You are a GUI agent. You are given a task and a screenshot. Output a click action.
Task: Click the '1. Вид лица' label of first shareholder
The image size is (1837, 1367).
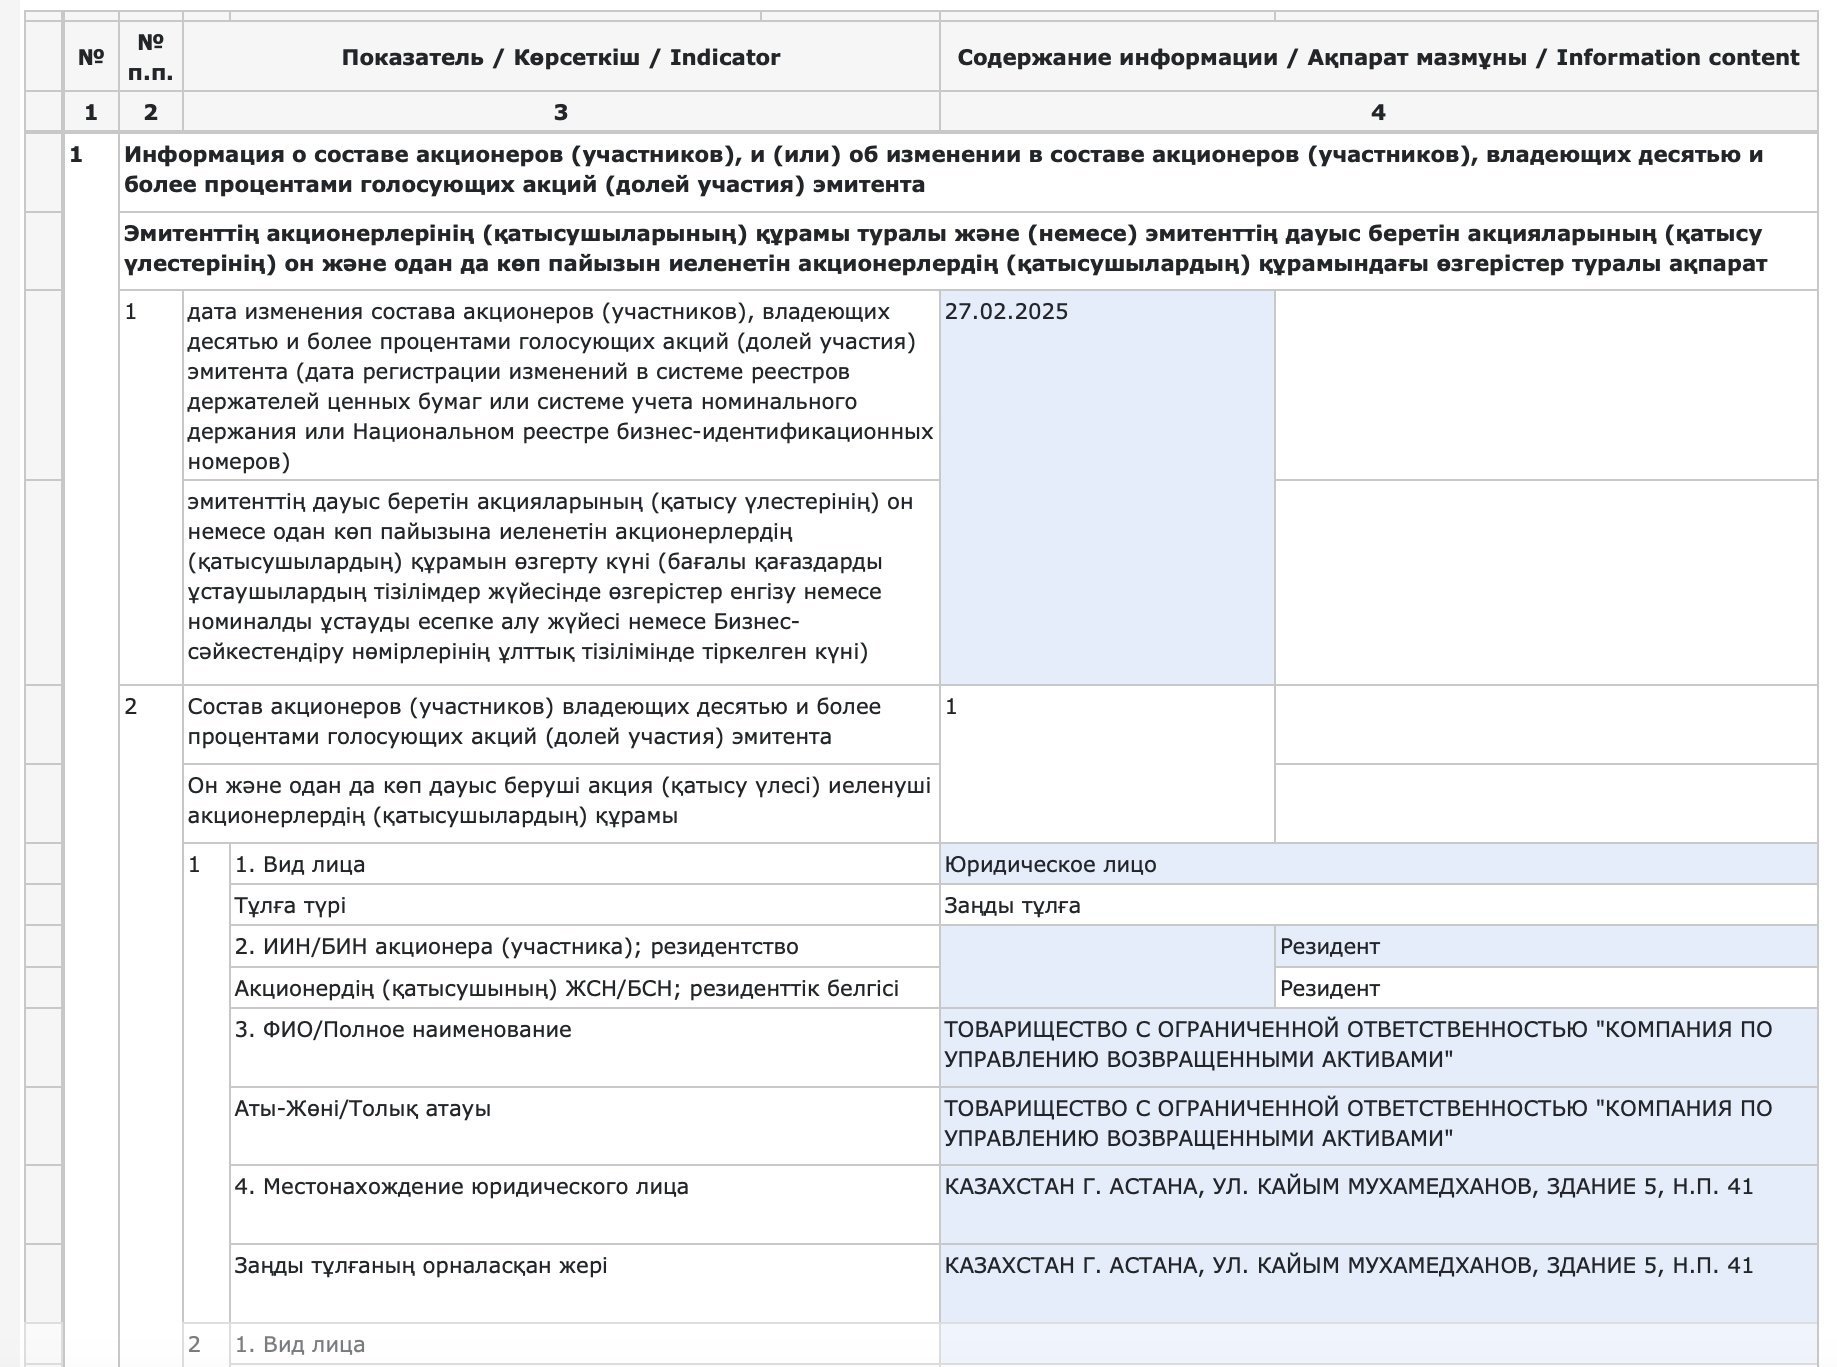pos(300,864)
